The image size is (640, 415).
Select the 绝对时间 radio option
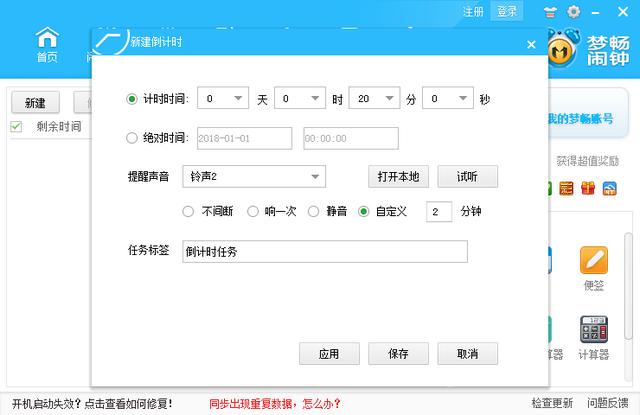click(133, 138)
